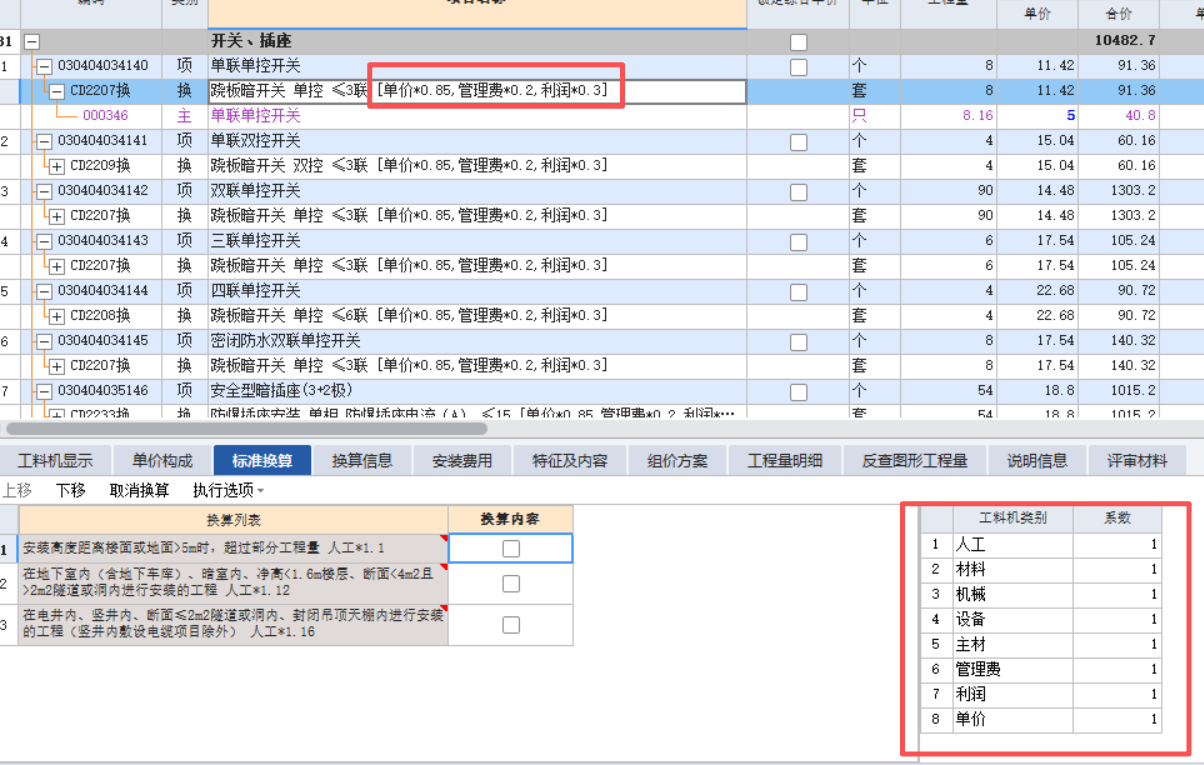Check the 换算内容 box for 安装高度>5m rule
1204x765 pixels.
[512, 548]
